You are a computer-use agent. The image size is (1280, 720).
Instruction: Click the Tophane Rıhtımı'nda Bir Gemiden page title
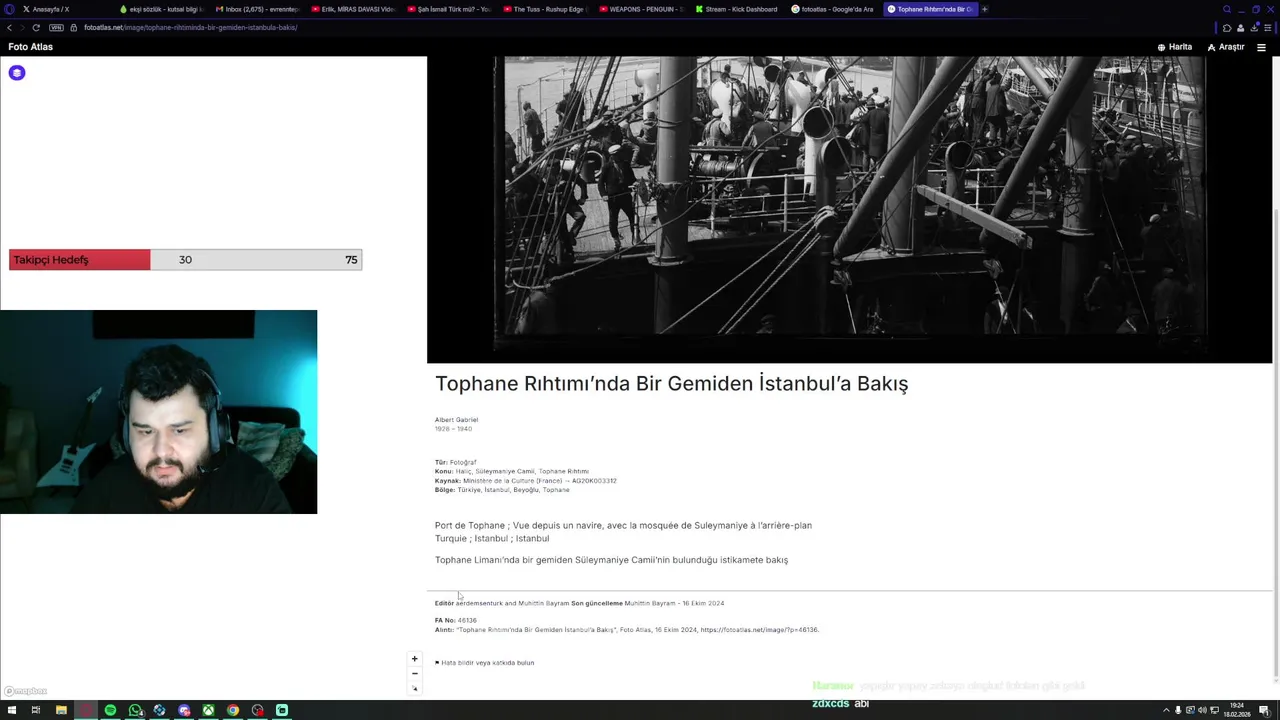pyautogui.click(x=671, y=384)
